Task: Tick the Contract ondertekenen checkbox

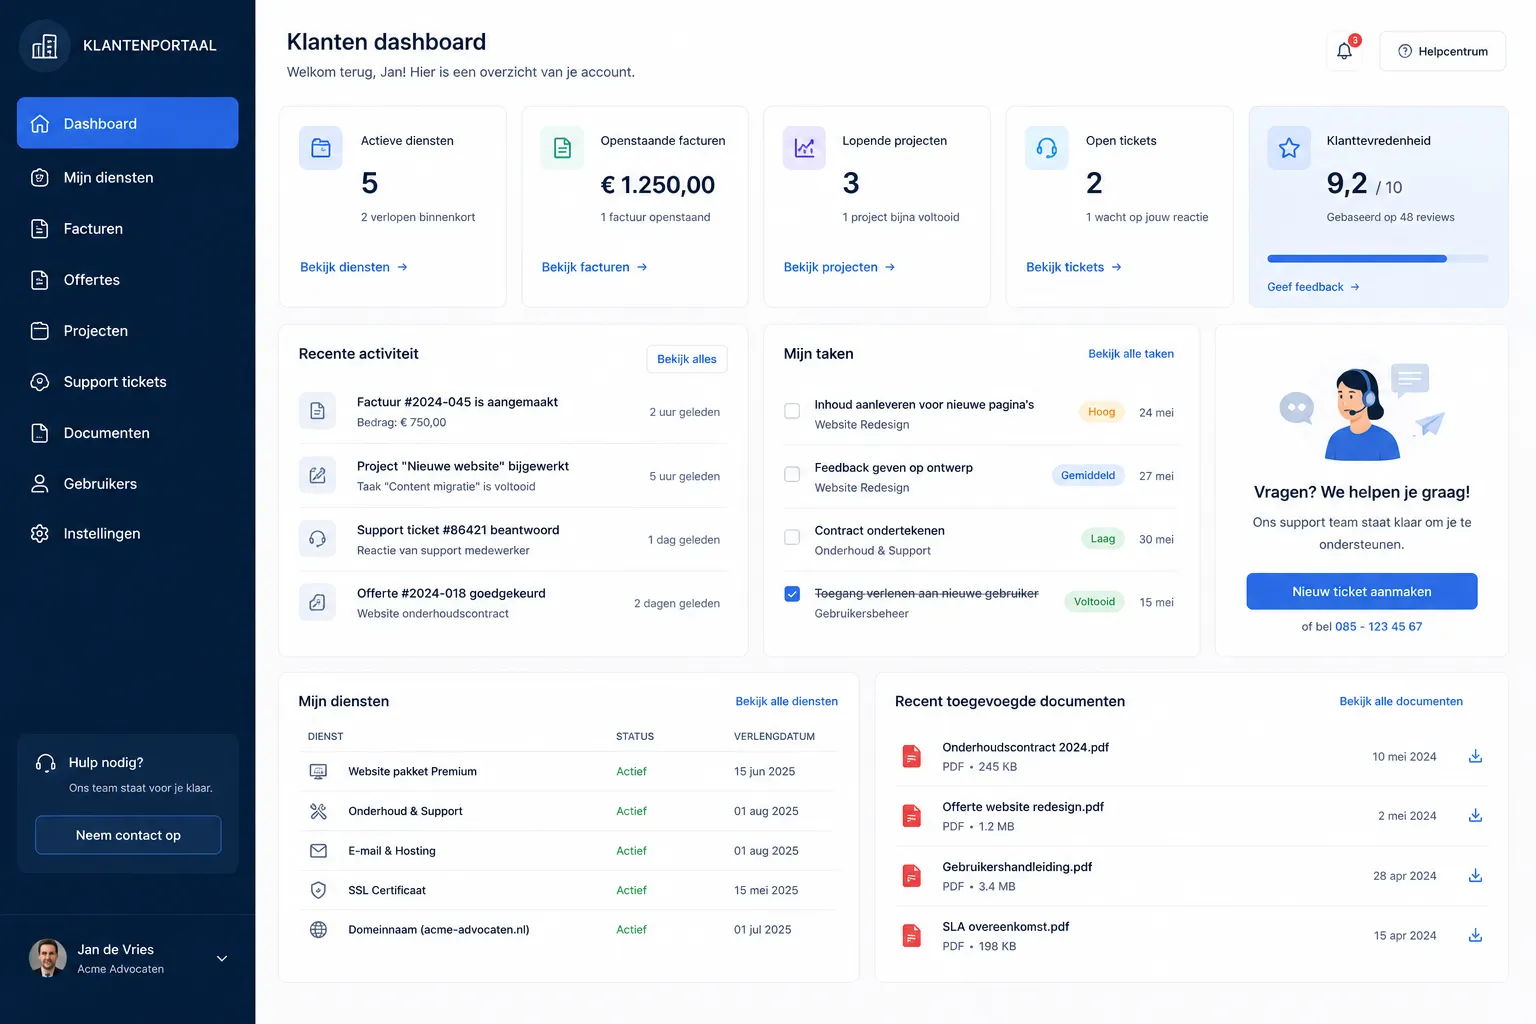Action: coord(792,537)
